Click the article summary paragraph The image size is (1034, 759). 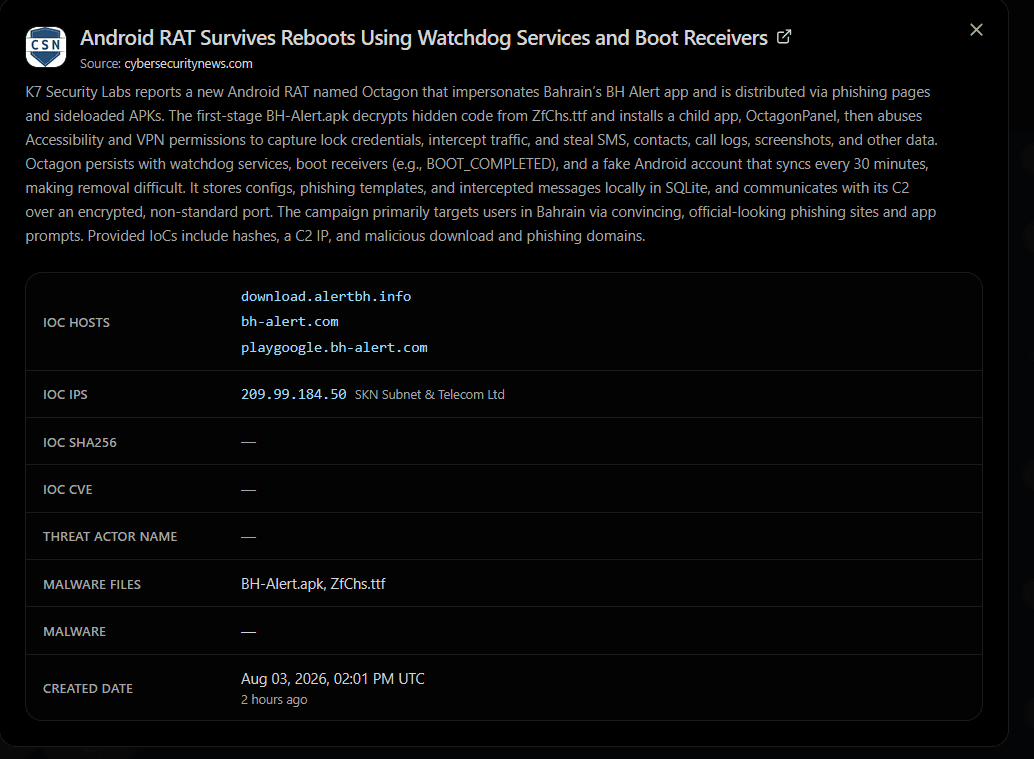(481, 164)
